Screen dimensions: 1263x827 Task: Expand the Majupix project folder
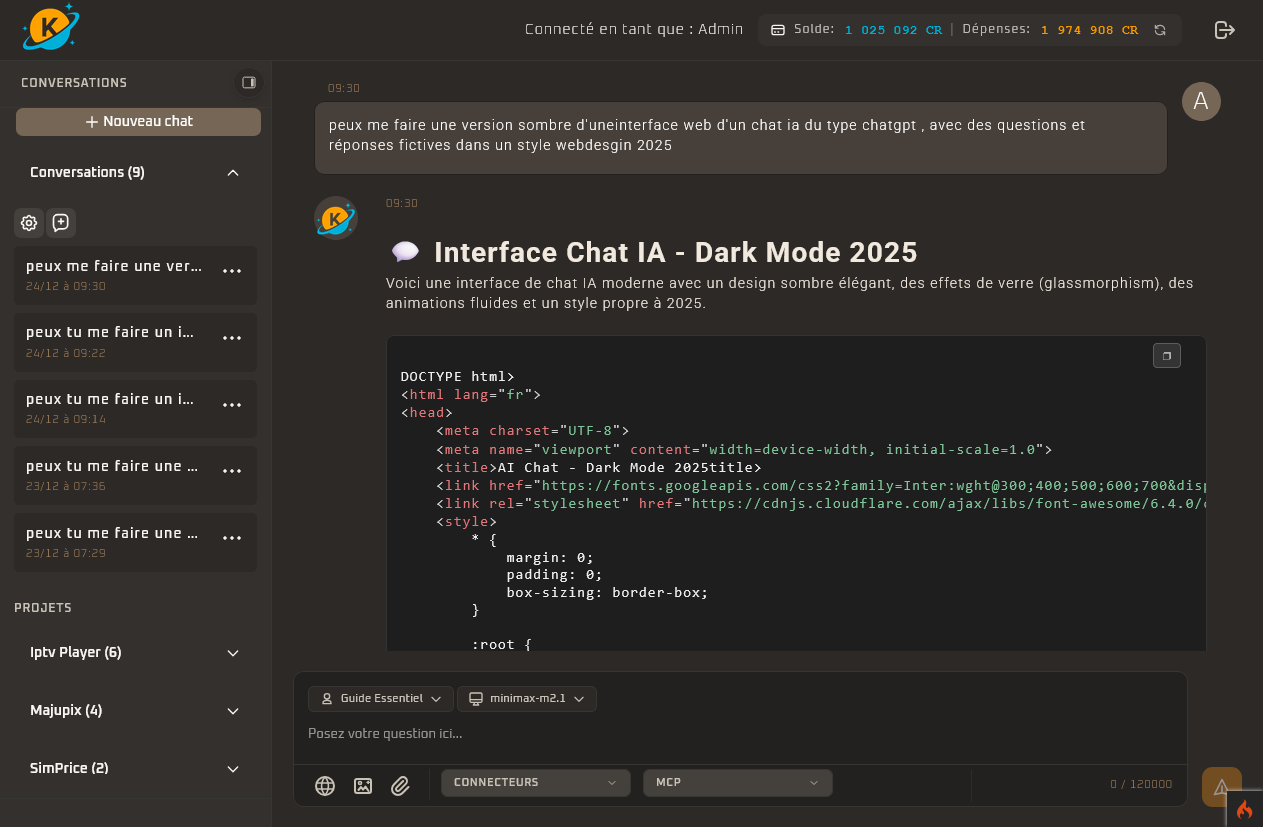tap(233, 711)
